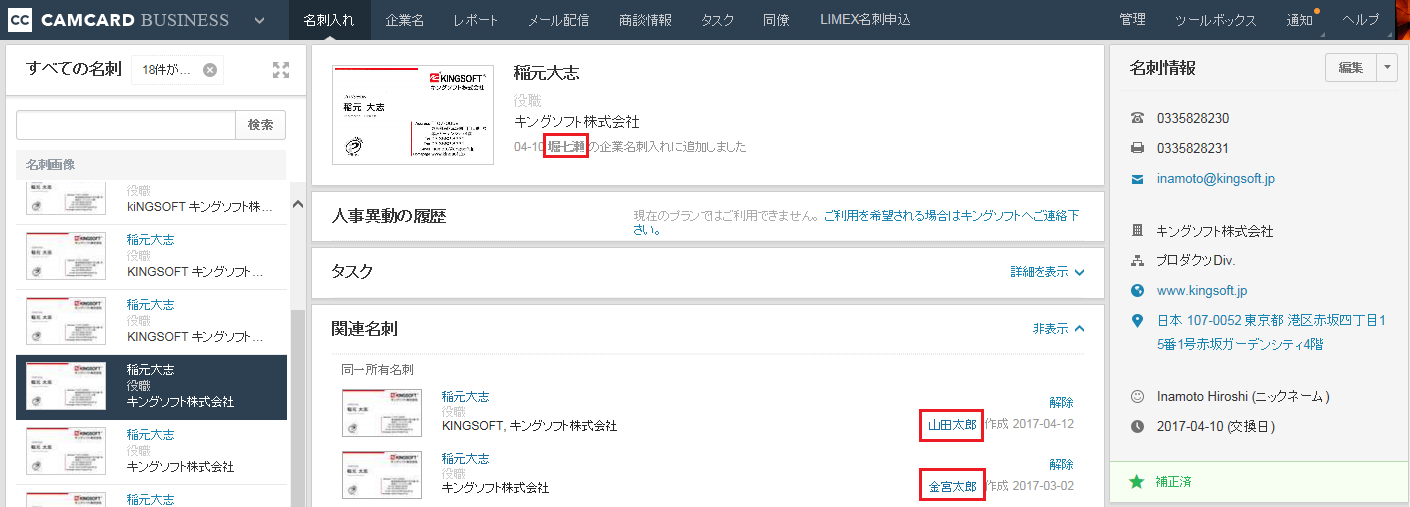Click the mail icon next to inamoto@kingsoft.jp
The height and width of the screenshot is (507, 1410).
tap(1136, 180)
